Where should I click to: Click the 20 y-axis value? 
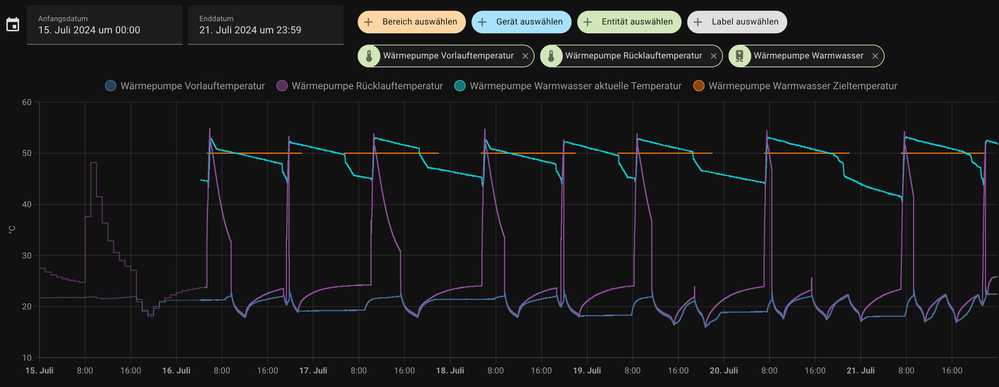click(27, 307)
